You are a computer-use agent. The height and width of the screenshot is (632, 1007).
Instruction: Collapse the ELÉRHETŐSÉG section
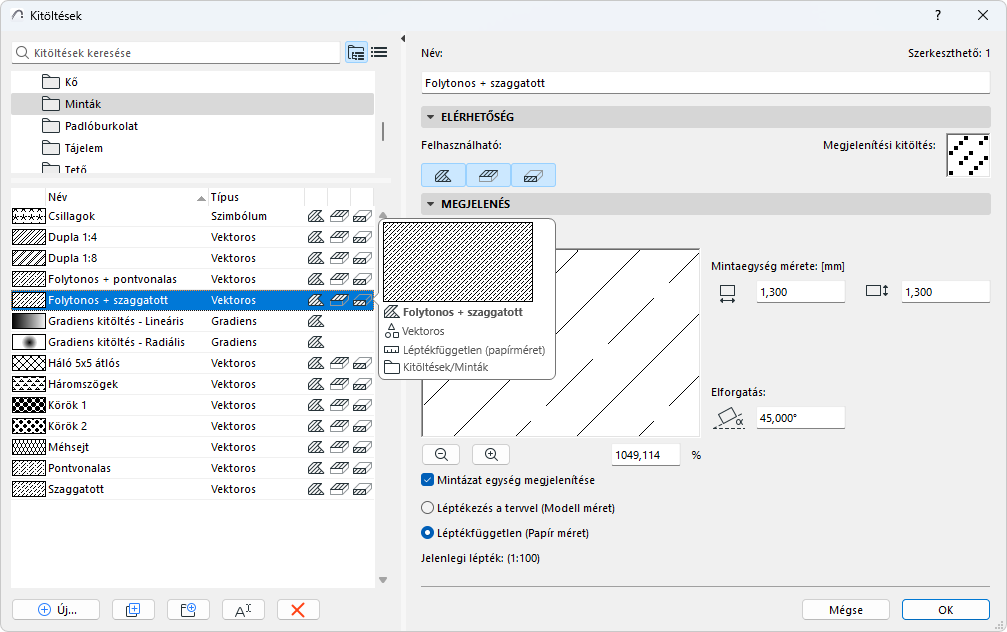click(430, 117)
